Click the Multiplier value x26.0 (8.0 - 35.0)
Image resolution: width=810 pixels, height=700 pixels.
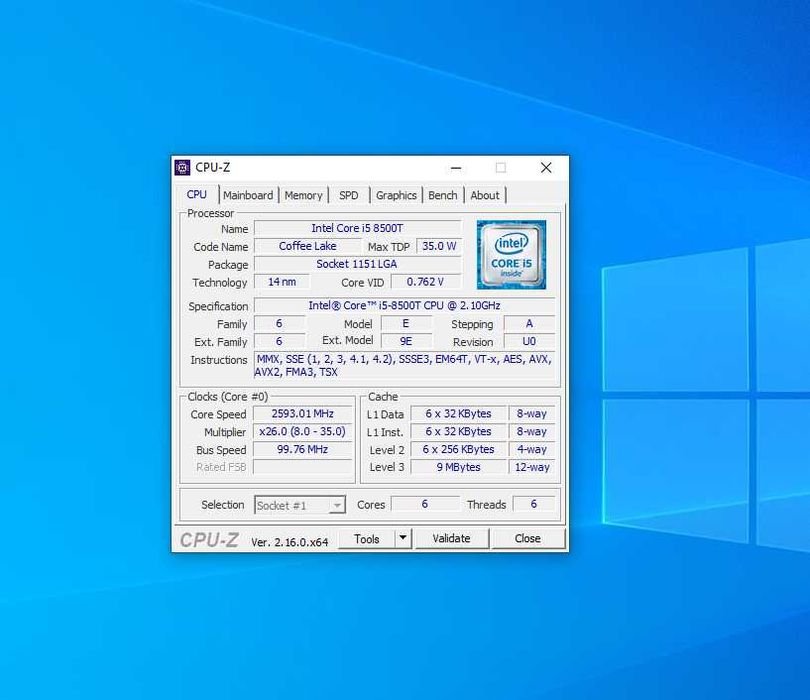303,431
